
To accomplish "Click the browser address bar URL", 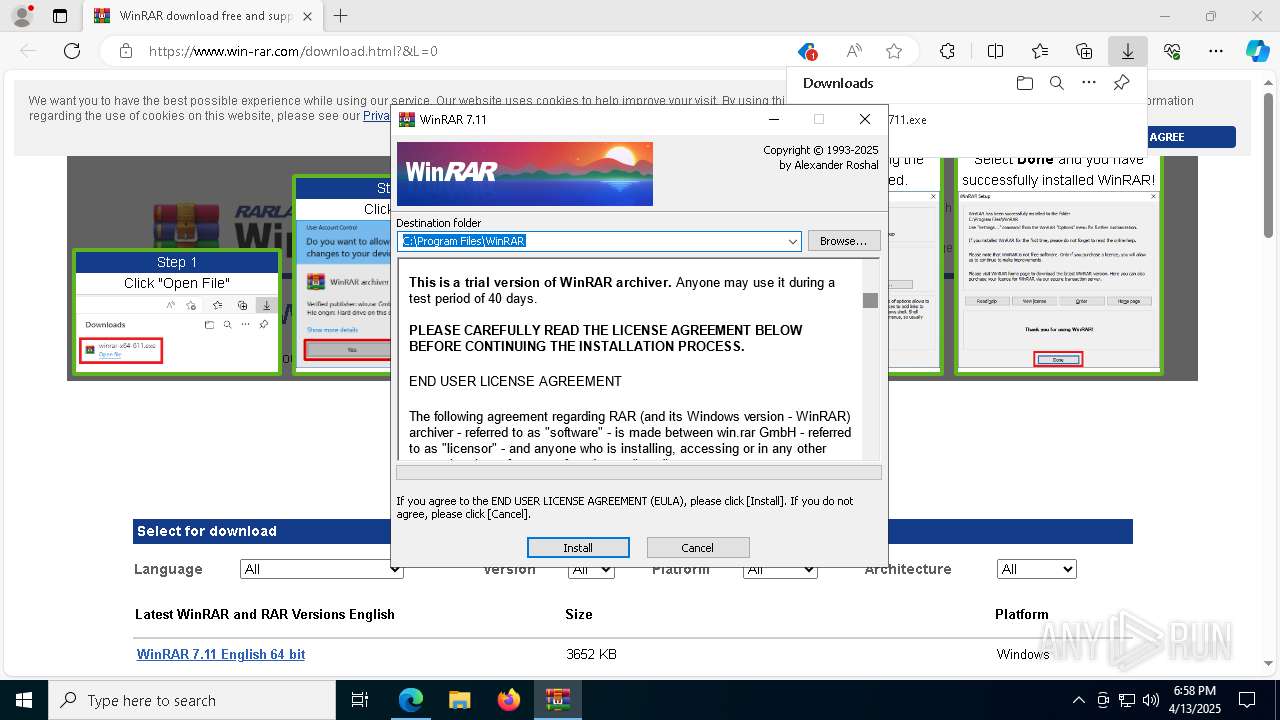I will pos(293,51).
